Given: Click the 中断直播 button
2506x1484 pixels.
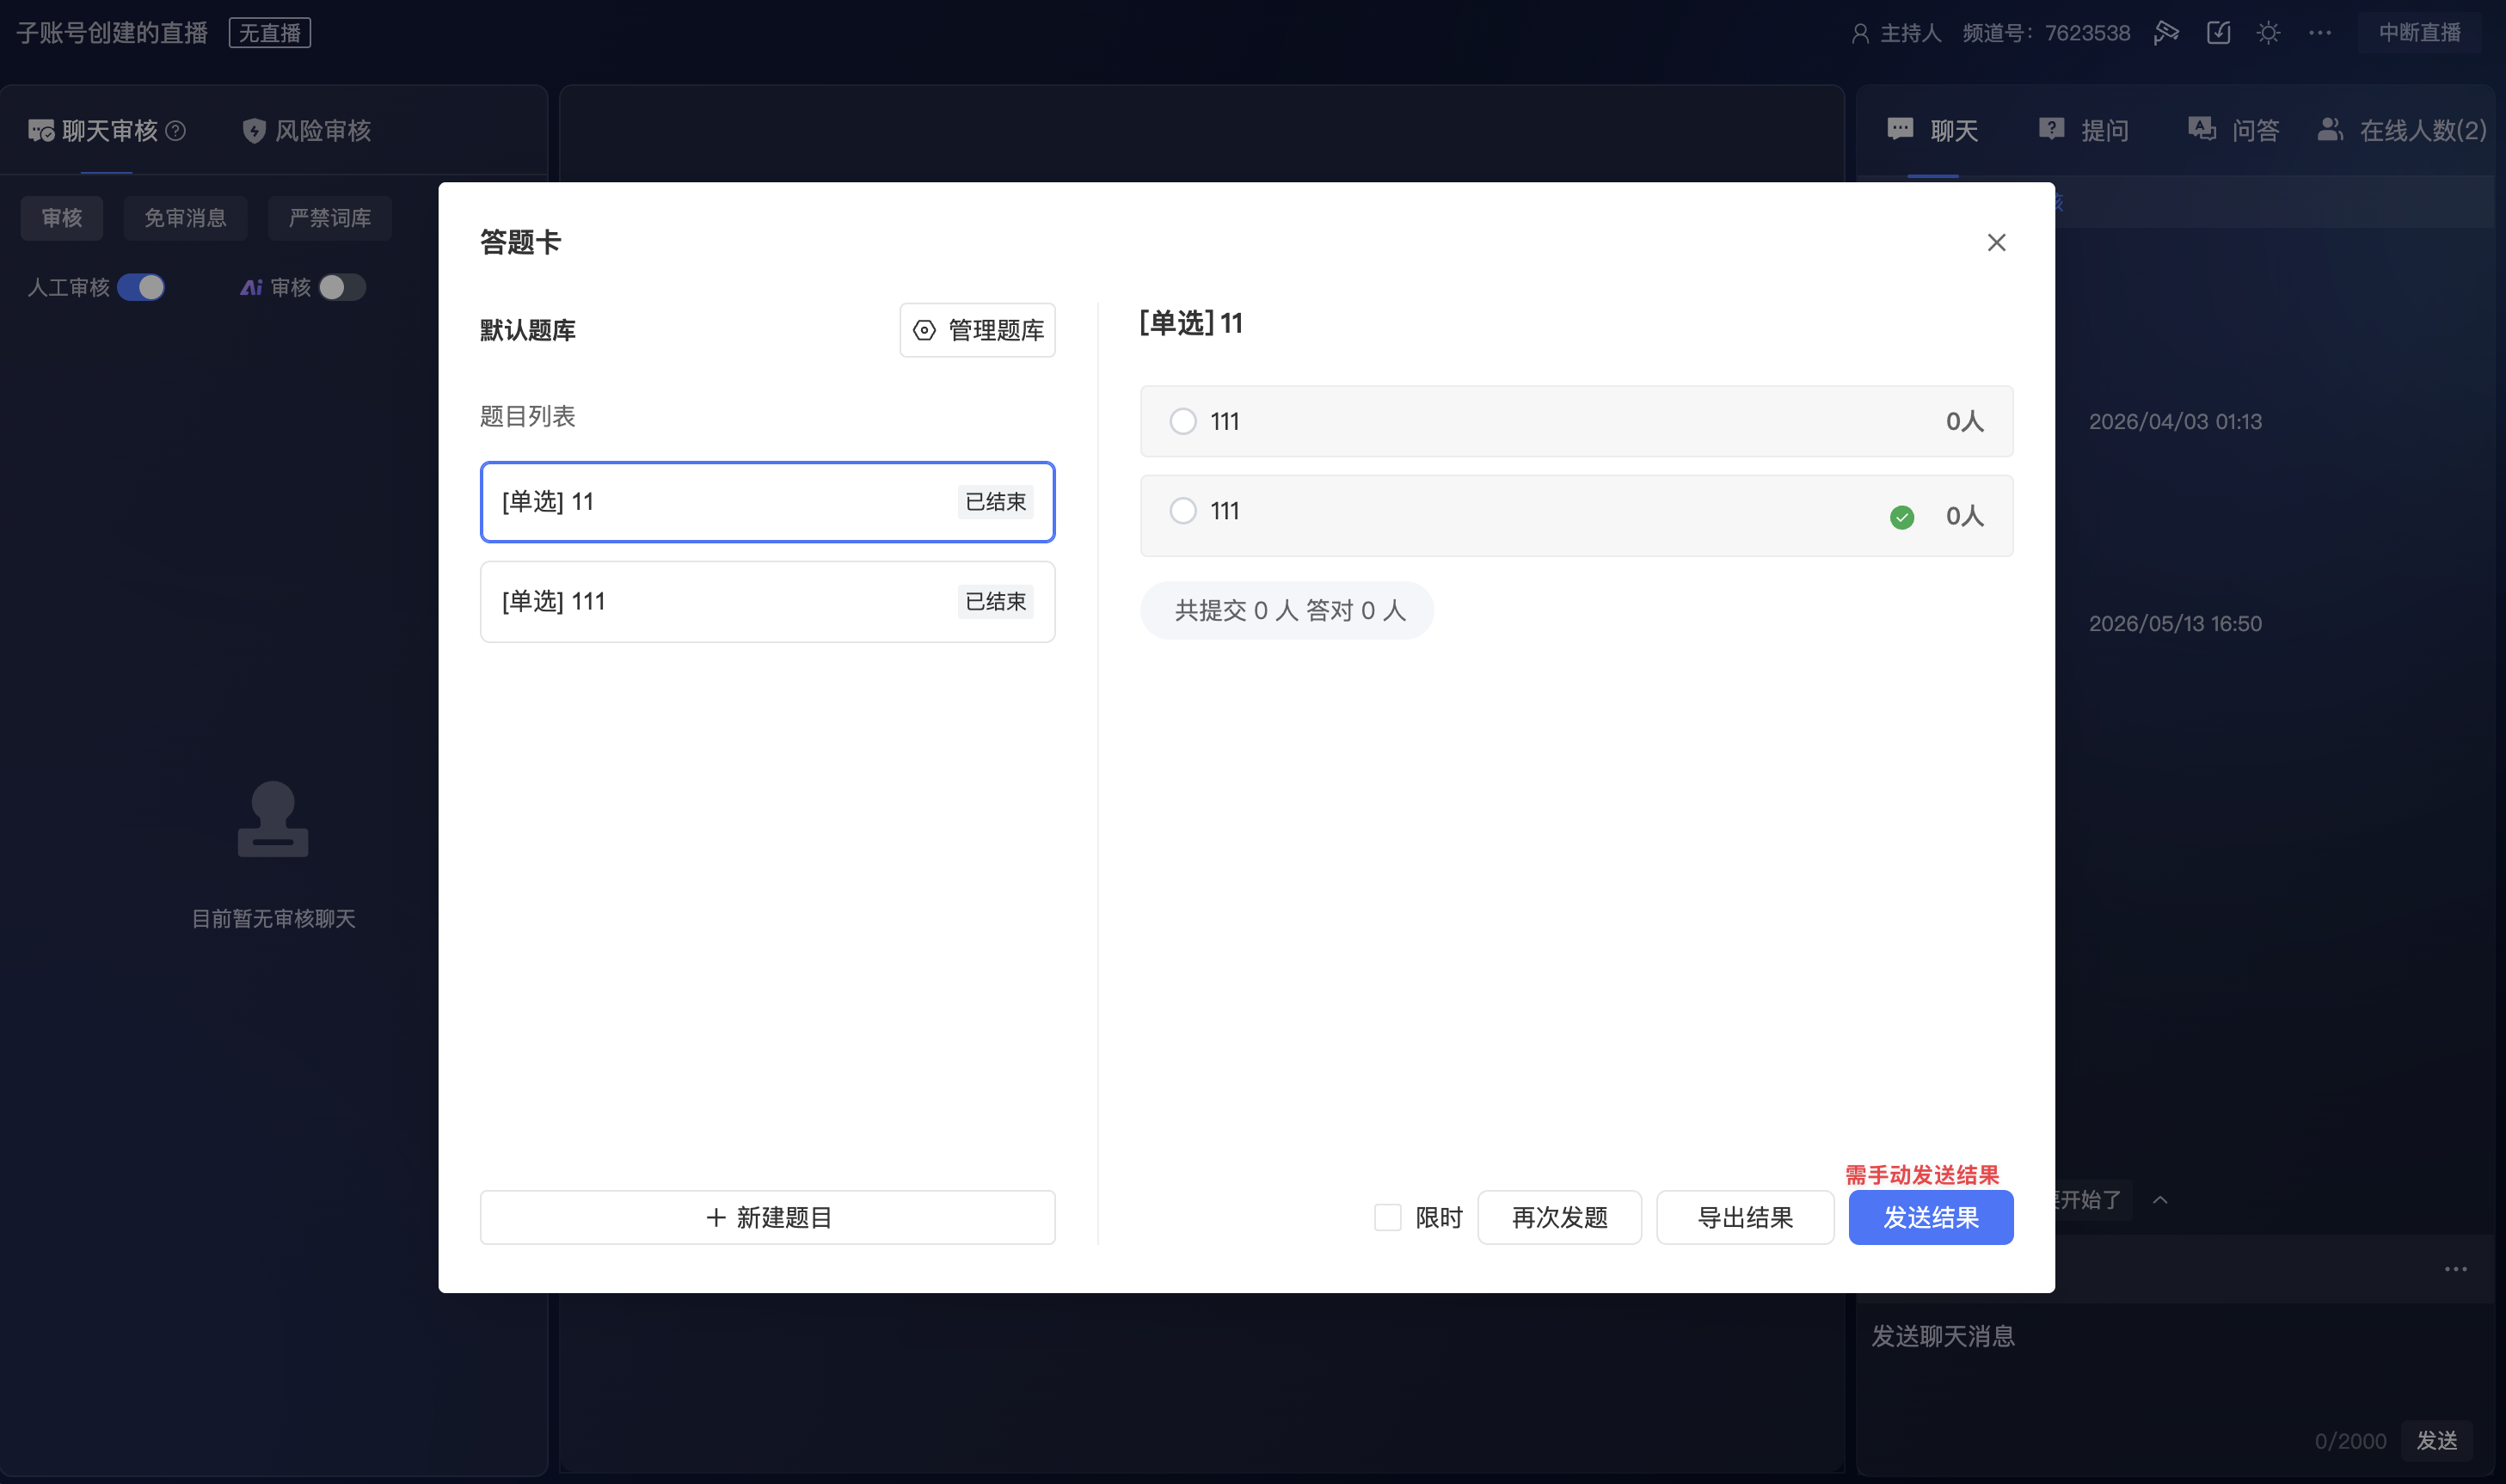Looking at the screenshot, I should pos(2419,33).
